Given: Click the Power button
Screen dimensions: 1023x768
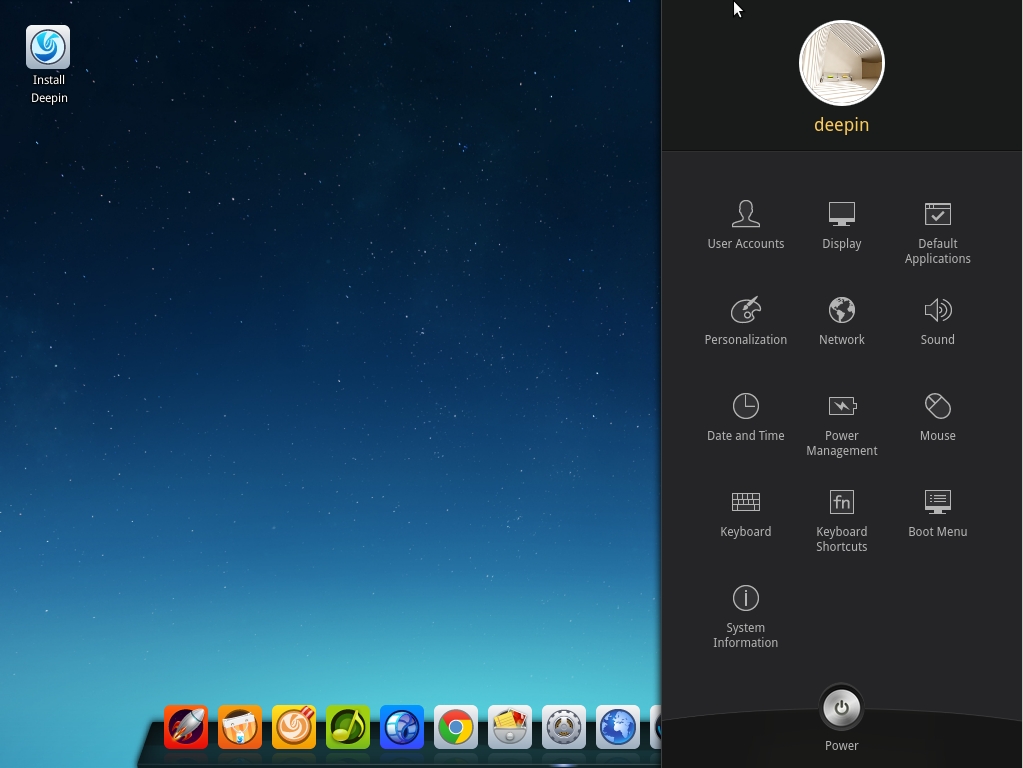Looking at the screenshot, I should coord(842,708).
